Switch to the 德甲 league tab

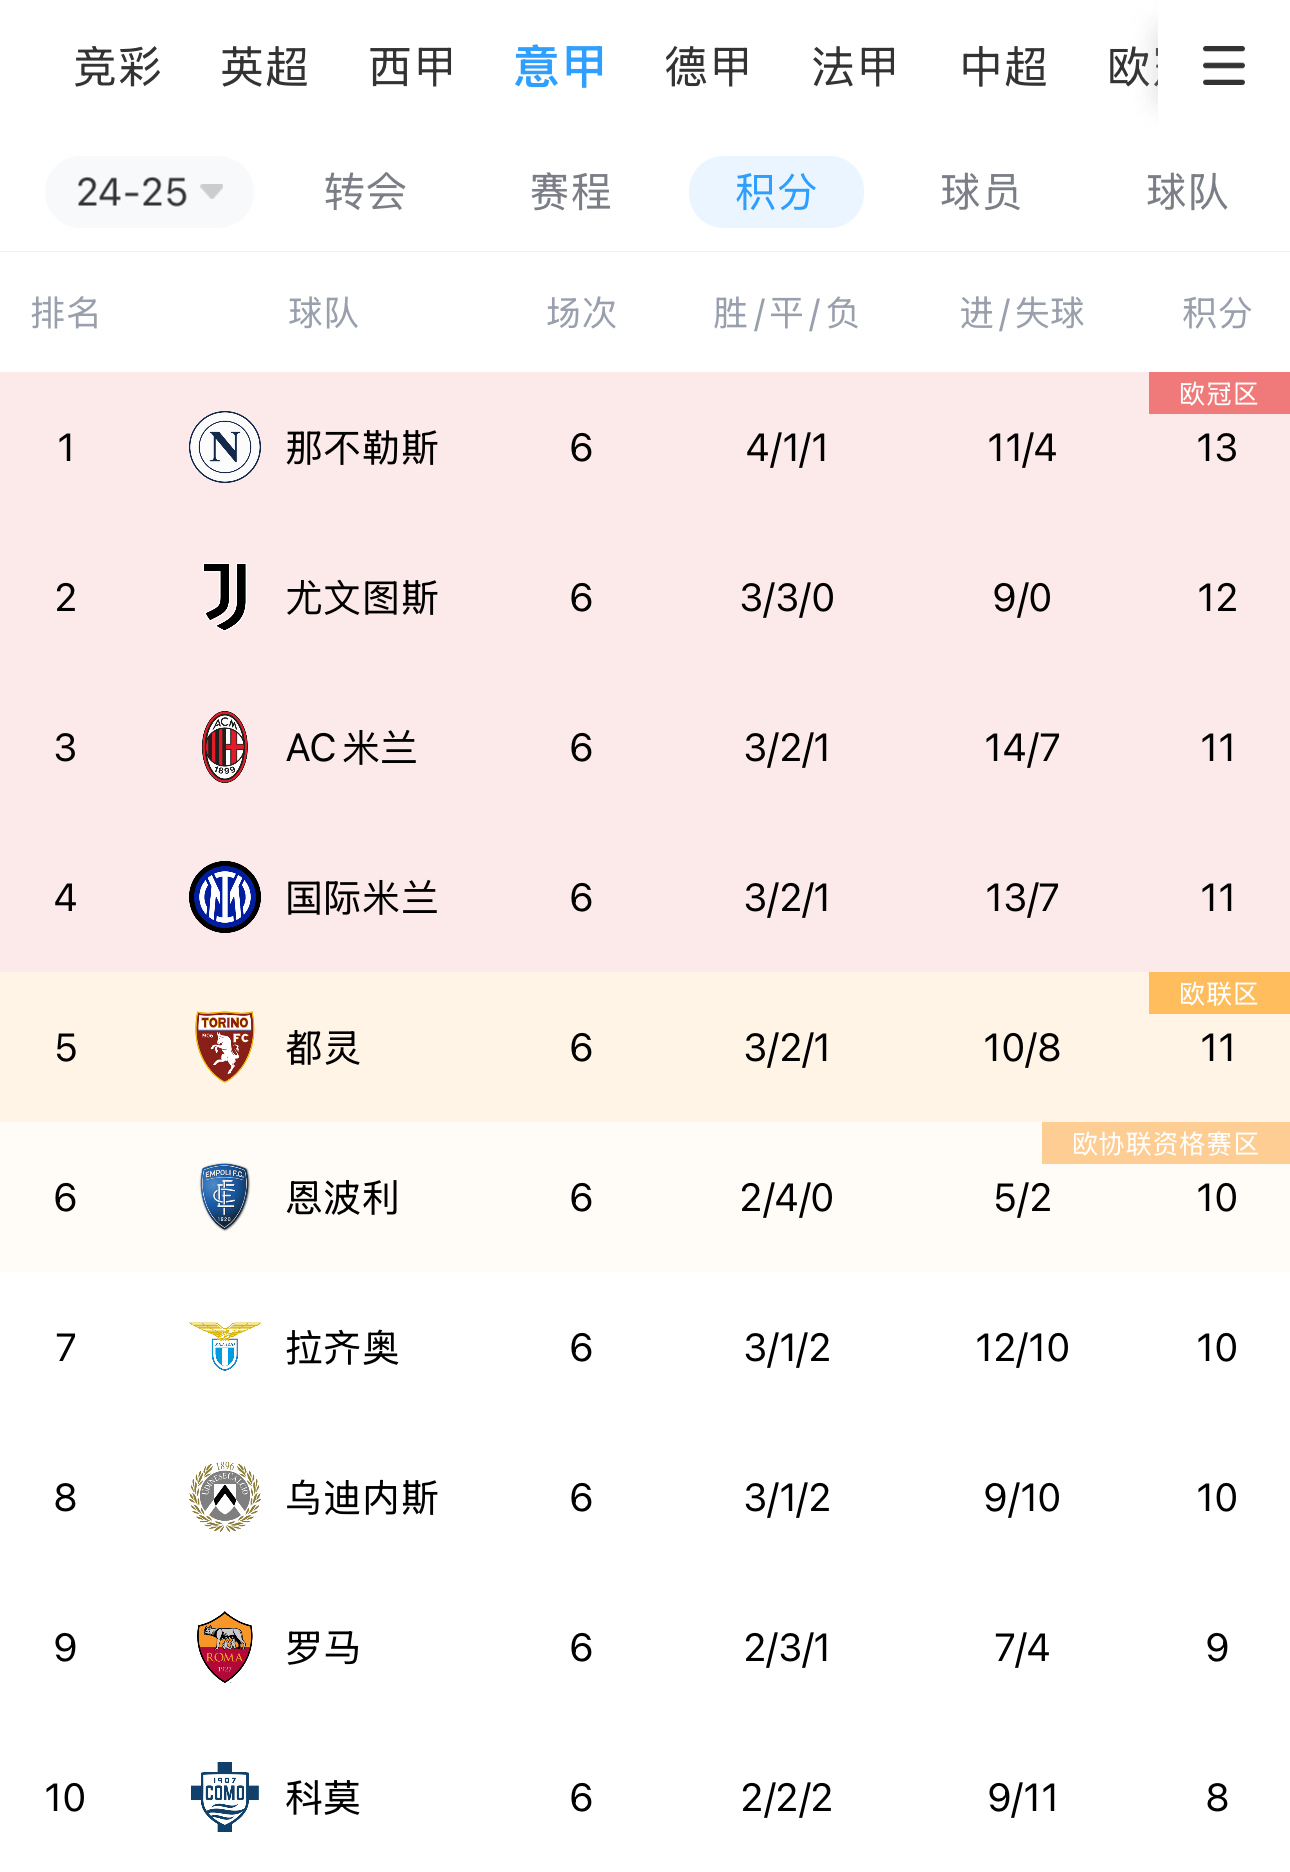708,67
